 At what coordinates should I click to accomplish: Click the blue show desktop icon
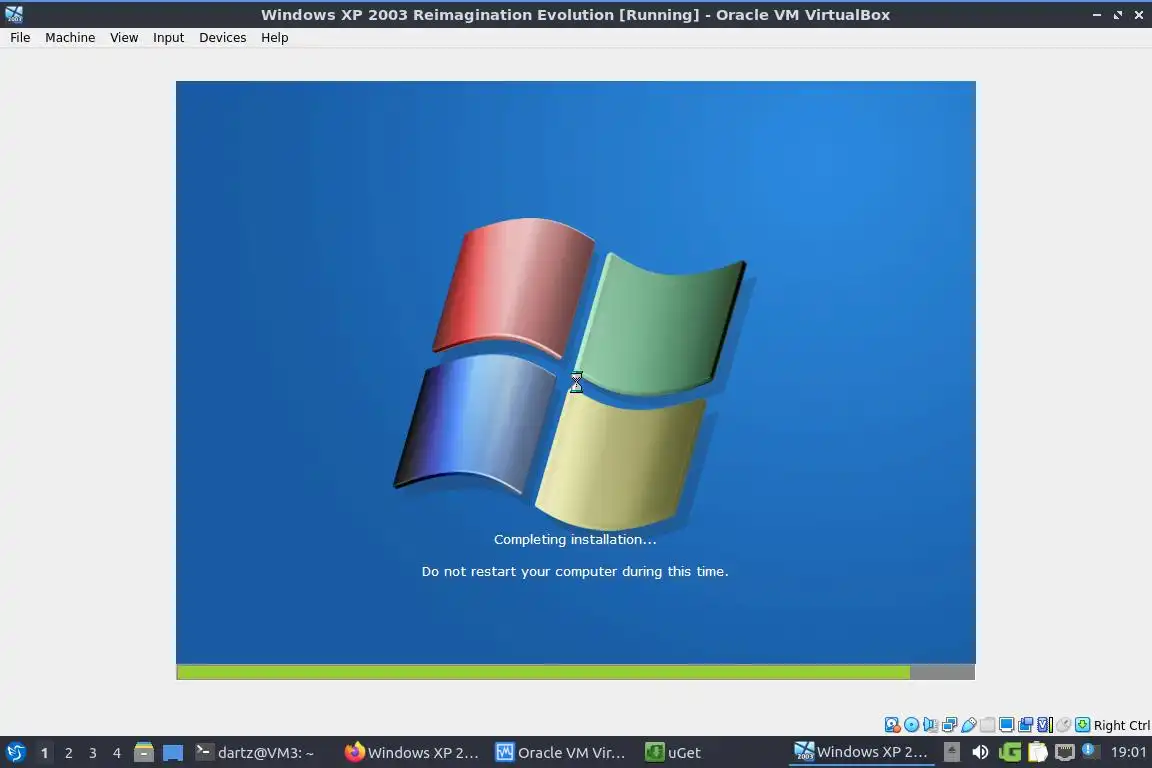[173, 753]
